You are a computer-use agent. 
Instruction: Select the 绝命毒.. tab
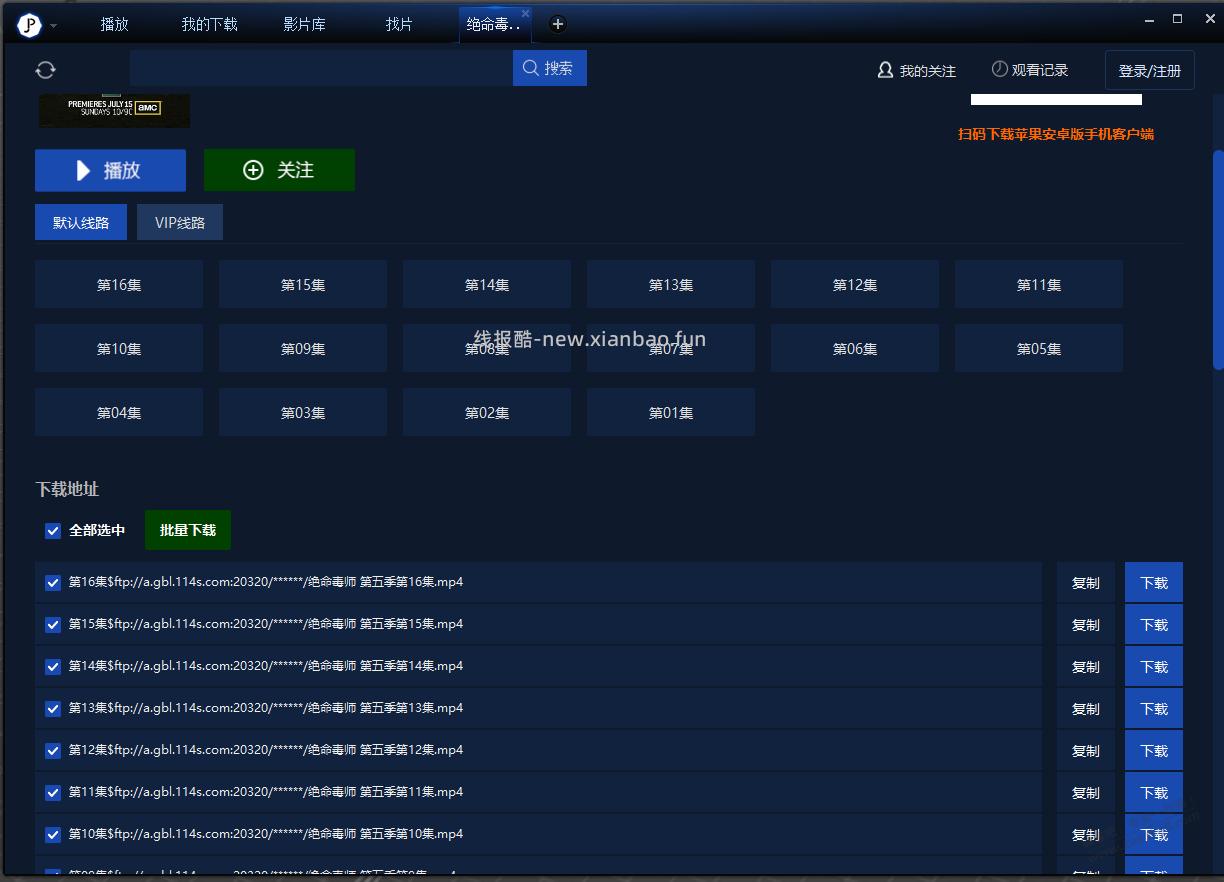(493, 24)
